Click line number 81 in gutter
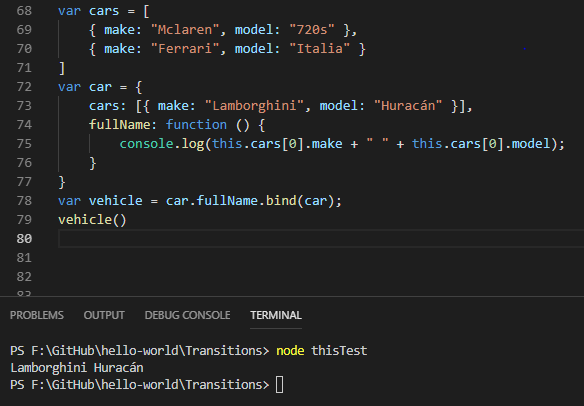 [x=24, y=258]
